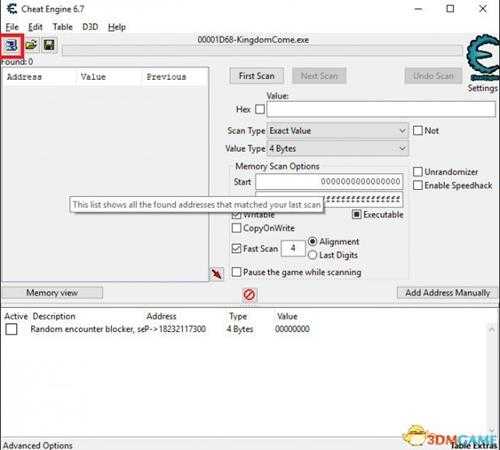The width and height of the screenshot is (500, 450).
Task: Click the red arrow add-to-address-list icon
Action: pyautogui.click(x=217, y=274)
